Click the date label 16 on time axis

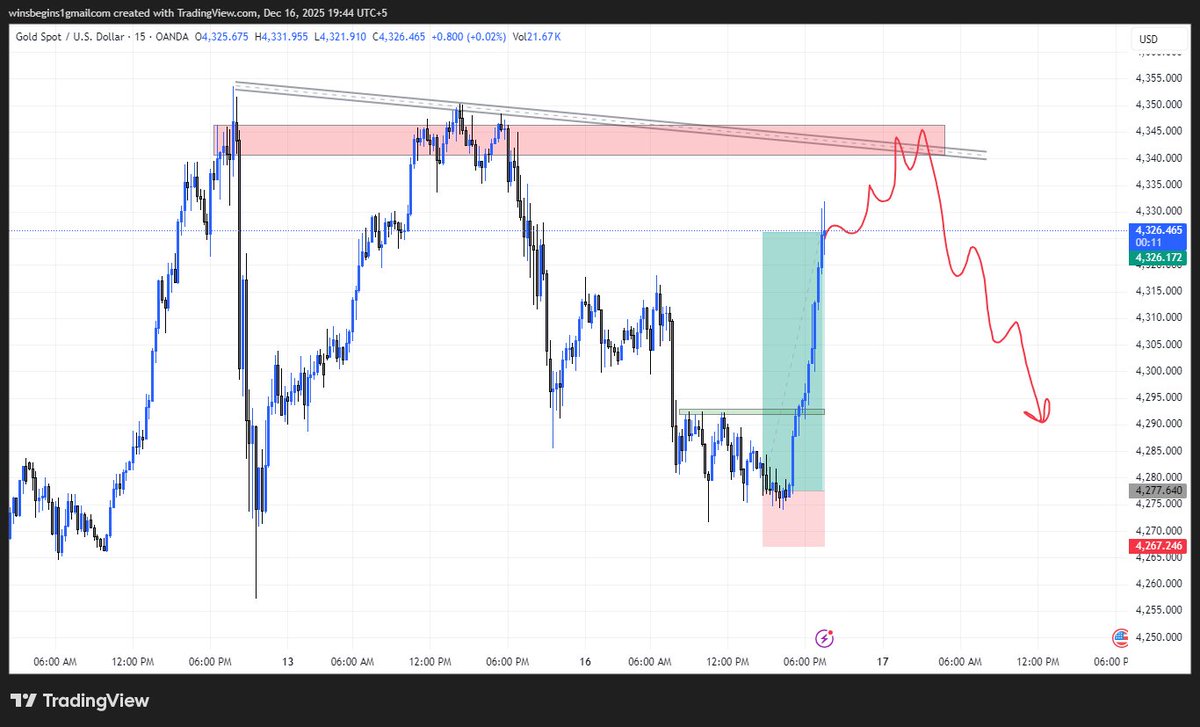(586, 662)
